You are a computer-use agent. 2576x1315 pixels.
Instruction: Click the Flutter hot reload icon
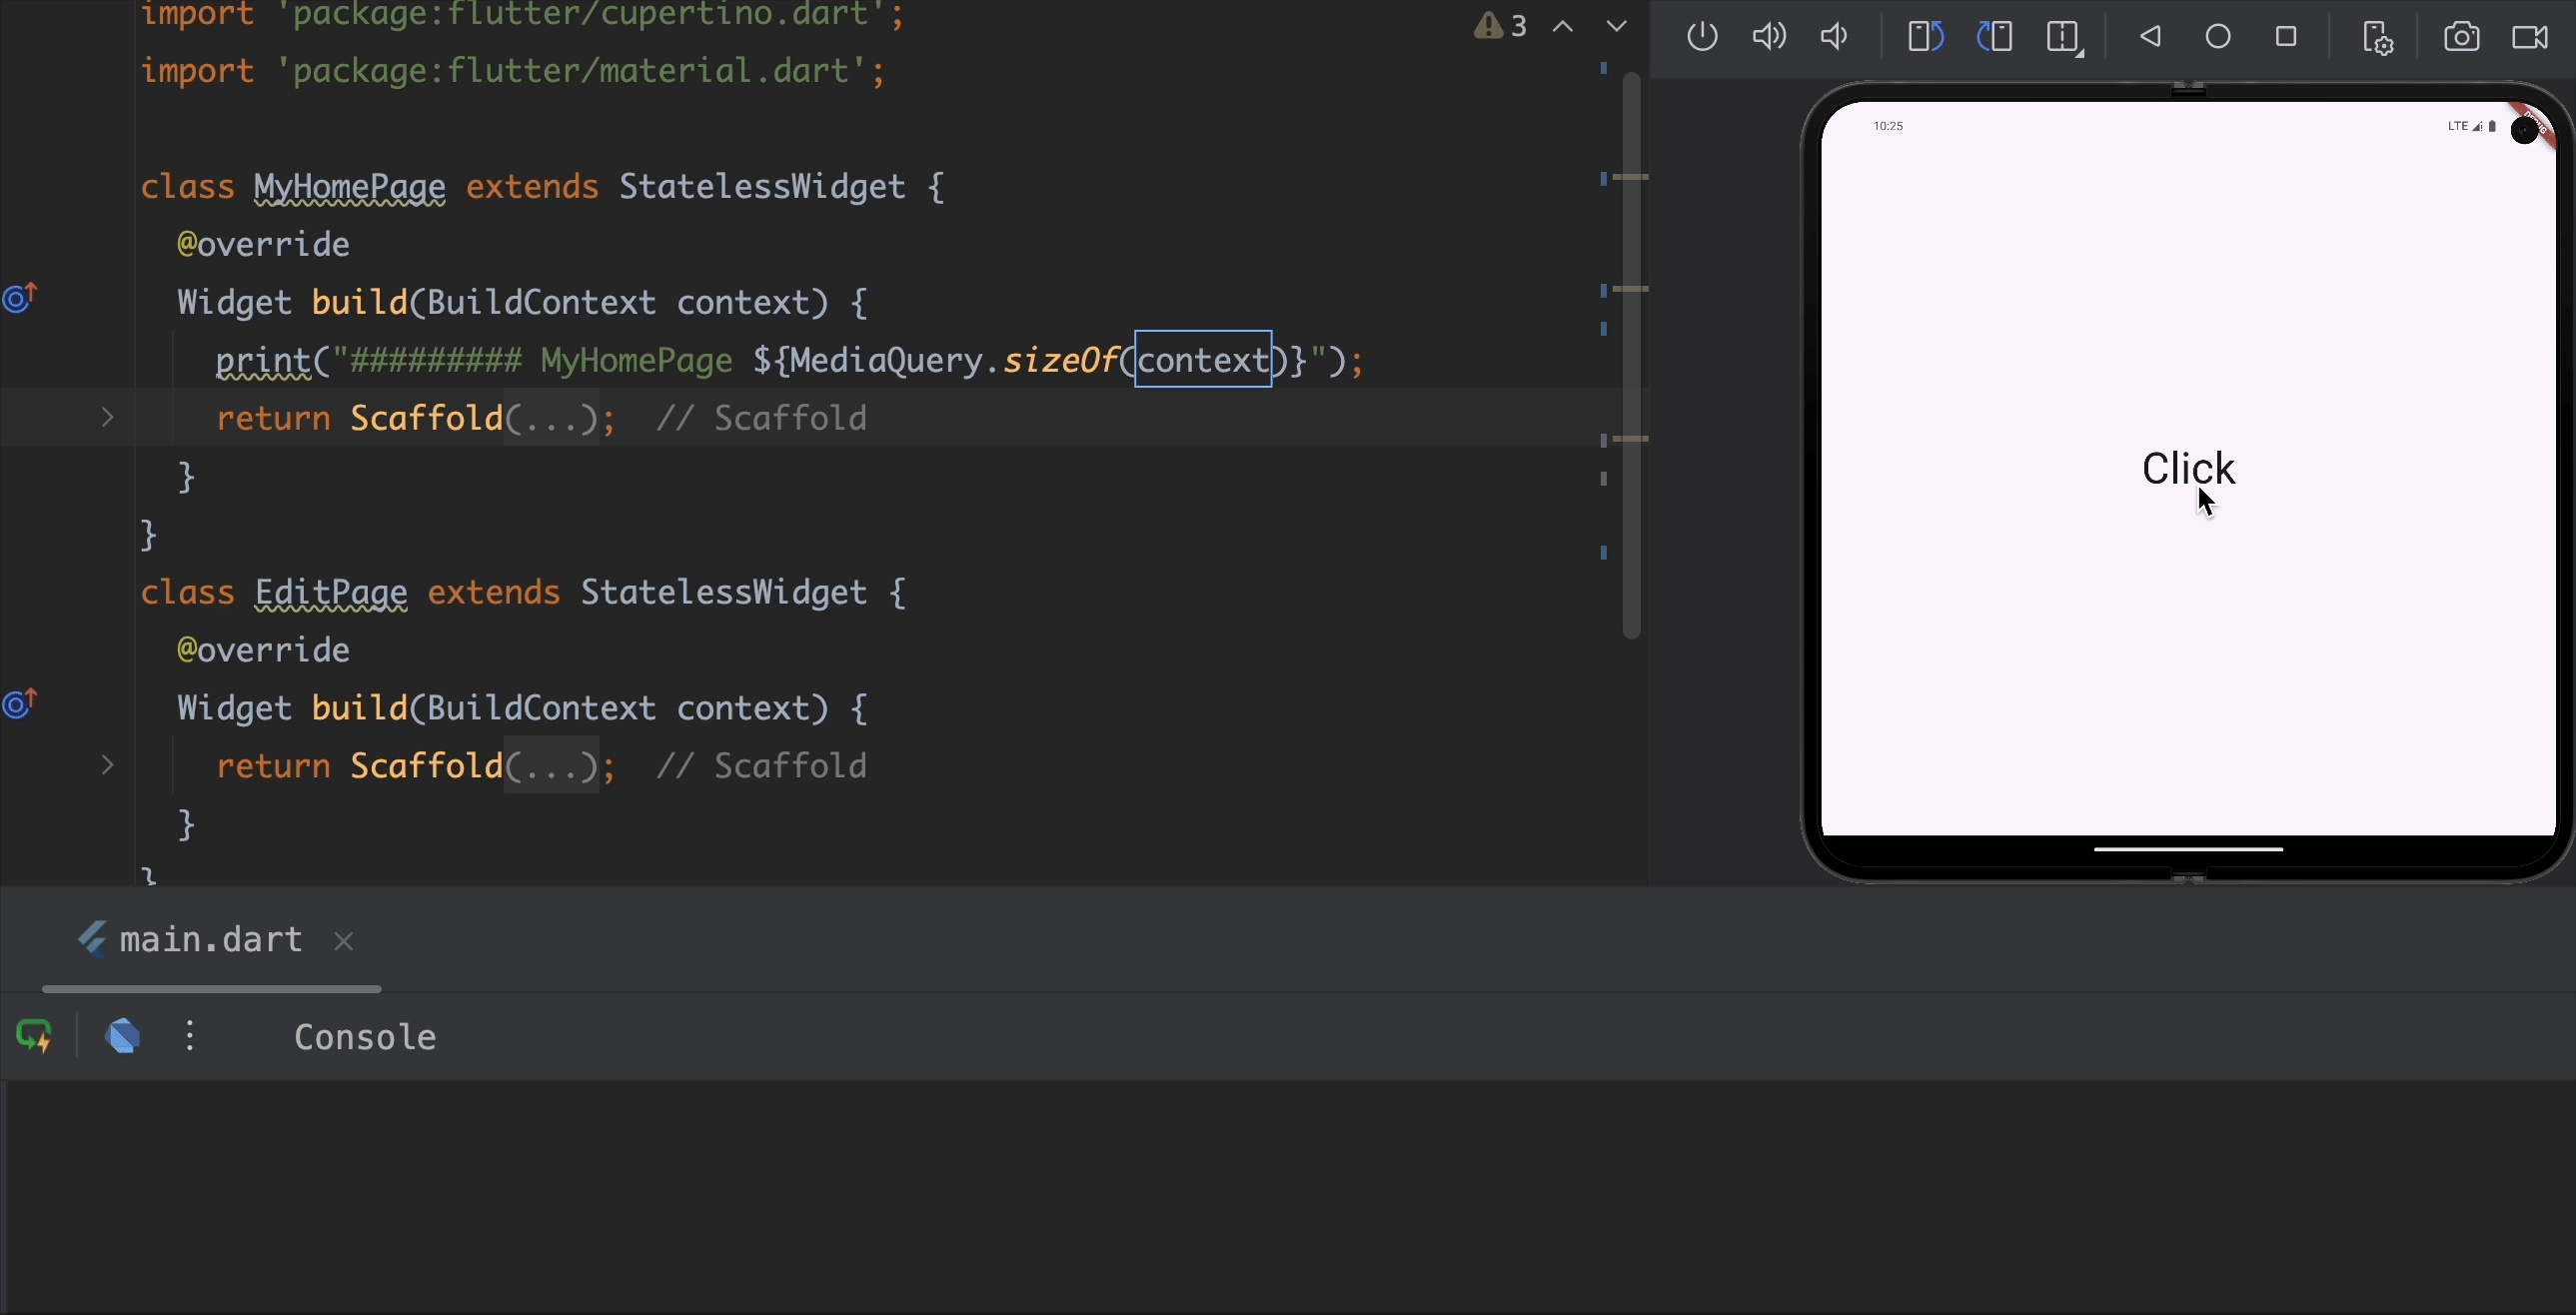(34, 1036)
